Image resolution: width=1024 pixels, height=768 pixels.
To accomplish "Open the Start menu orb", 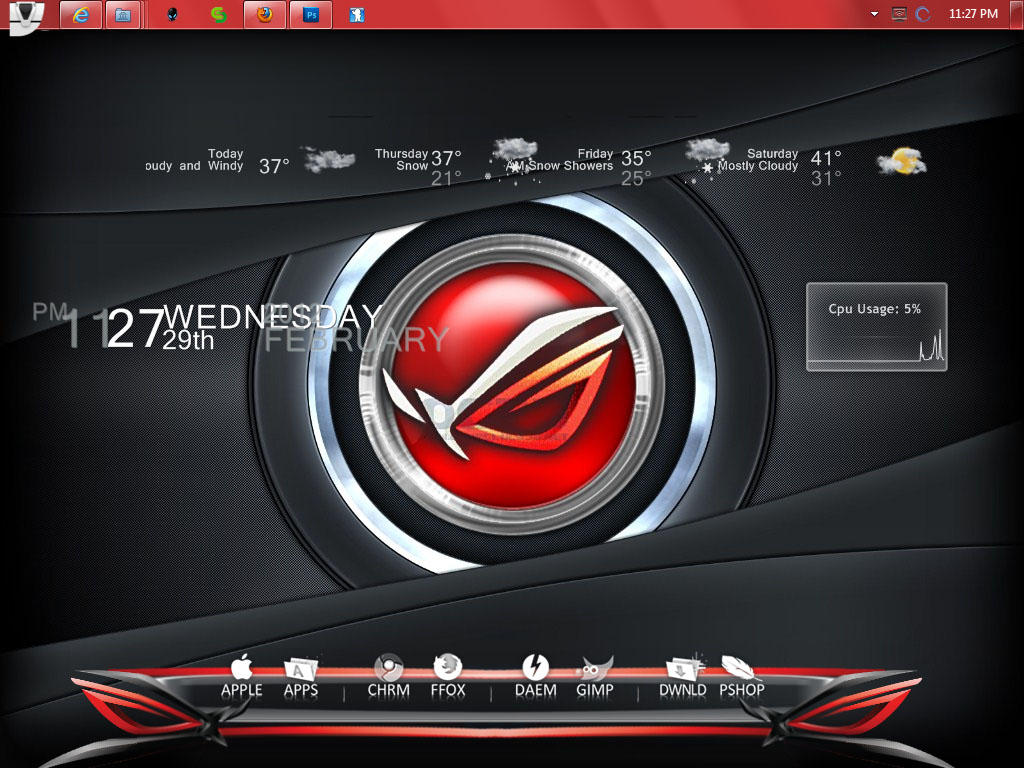I will 26,16.
